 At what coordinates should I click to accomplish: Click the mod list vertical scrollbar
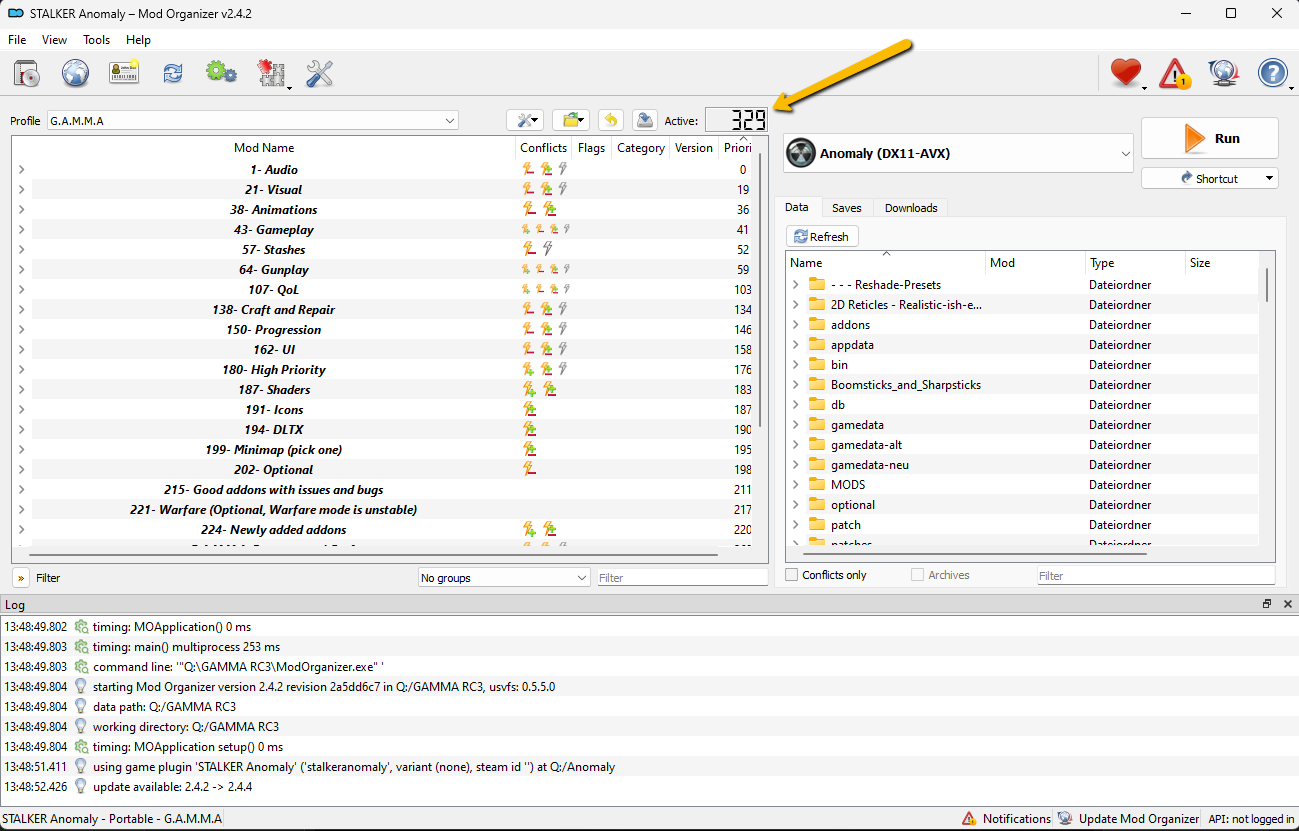(x=761, y=290)
